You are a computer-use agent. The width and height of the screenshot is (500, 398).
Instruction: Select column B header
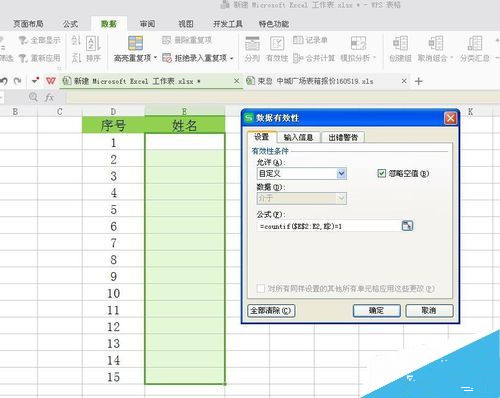(15, 111)
